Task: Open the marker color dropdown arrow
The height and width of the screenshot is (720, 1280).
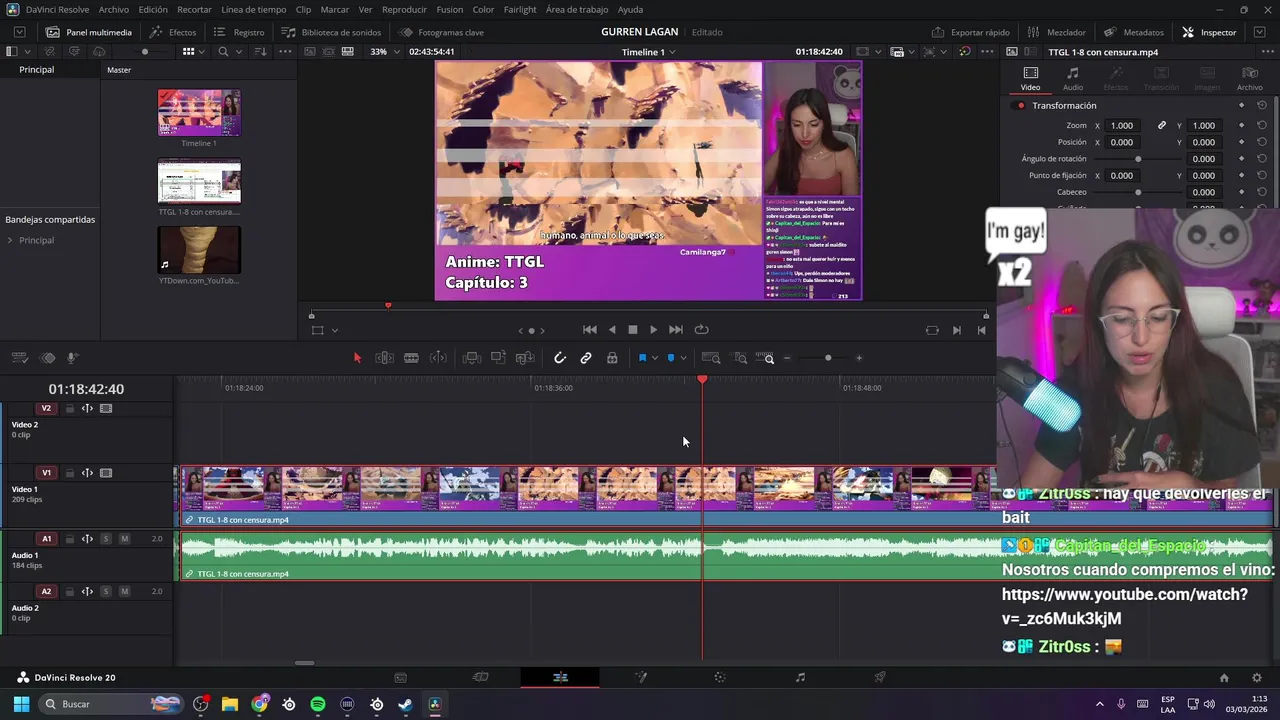Action: pos(683,358)
